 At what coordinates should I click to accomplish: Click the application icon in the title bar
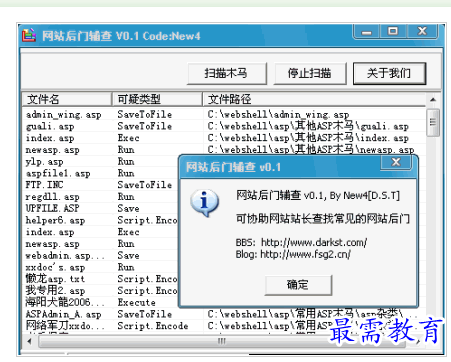click(x=29, y=35)
